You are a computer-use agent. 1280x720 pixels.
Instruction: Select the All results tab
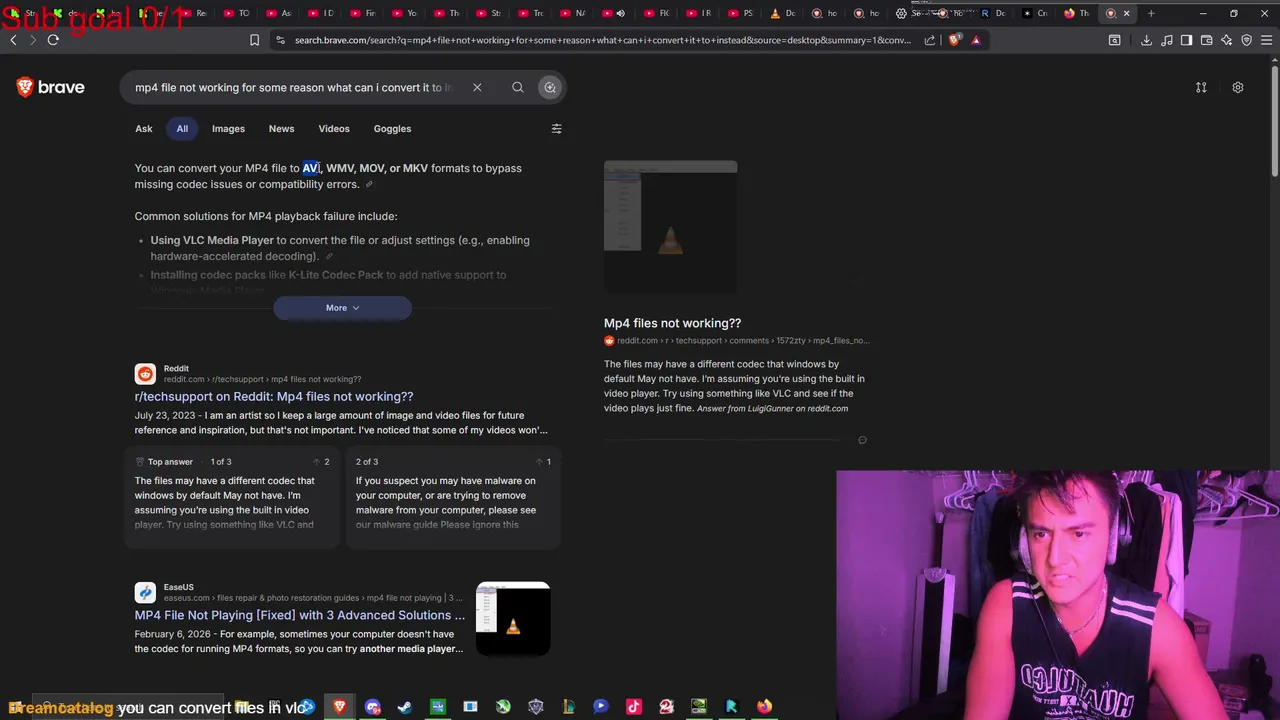(x=182, y=128)
